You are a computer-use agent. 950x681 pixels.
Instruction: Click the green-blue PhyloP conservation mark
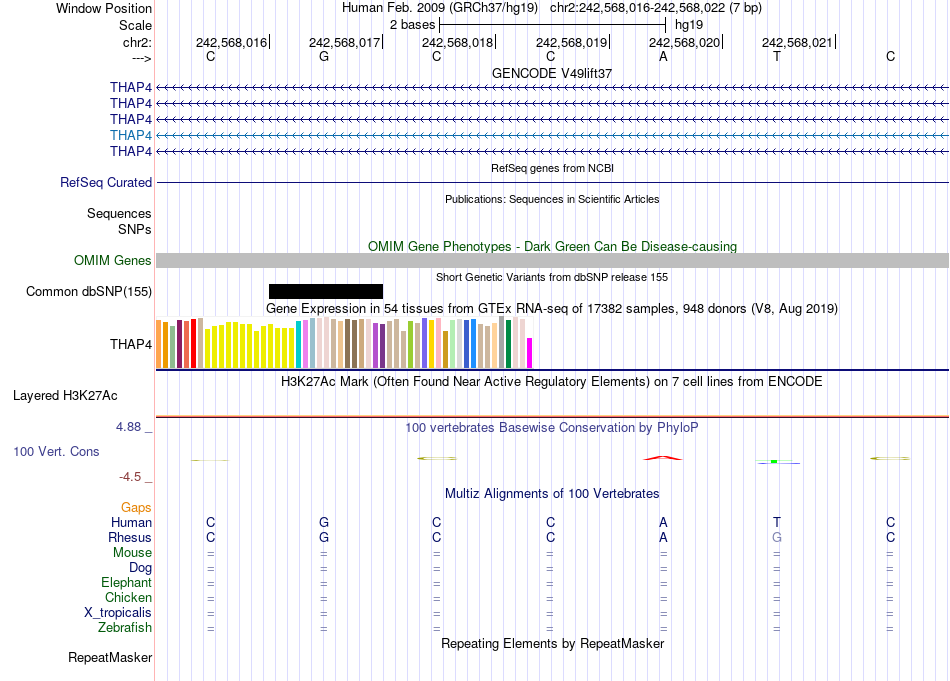777,462
